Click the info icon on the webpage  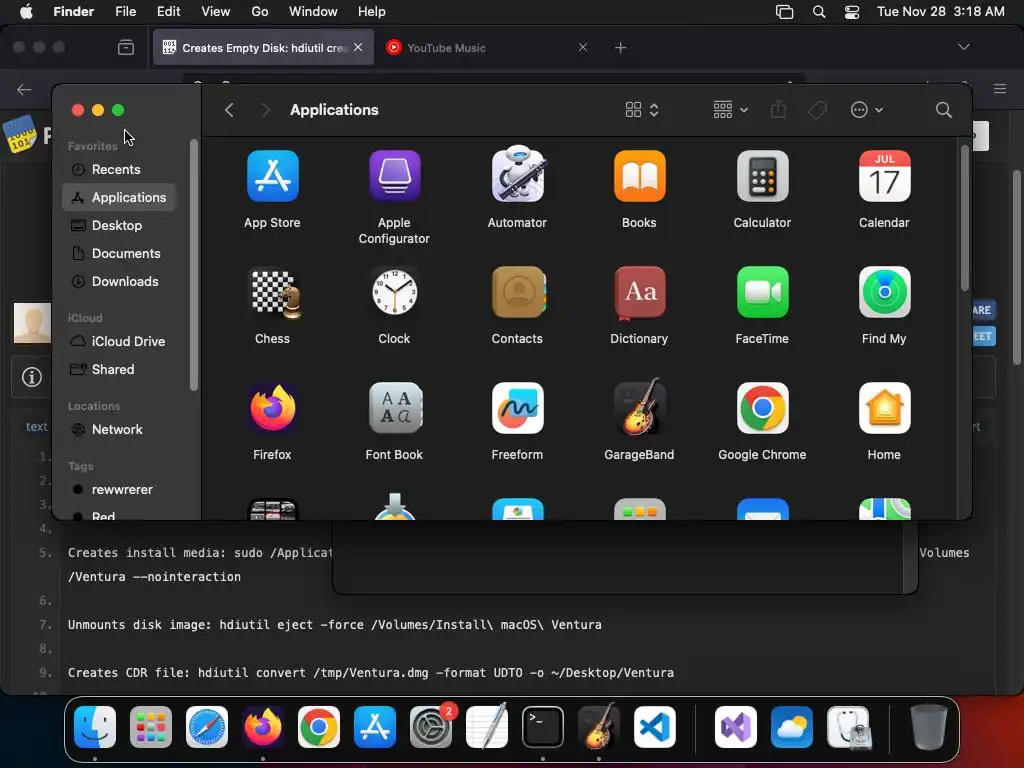(x=31, y=377)
